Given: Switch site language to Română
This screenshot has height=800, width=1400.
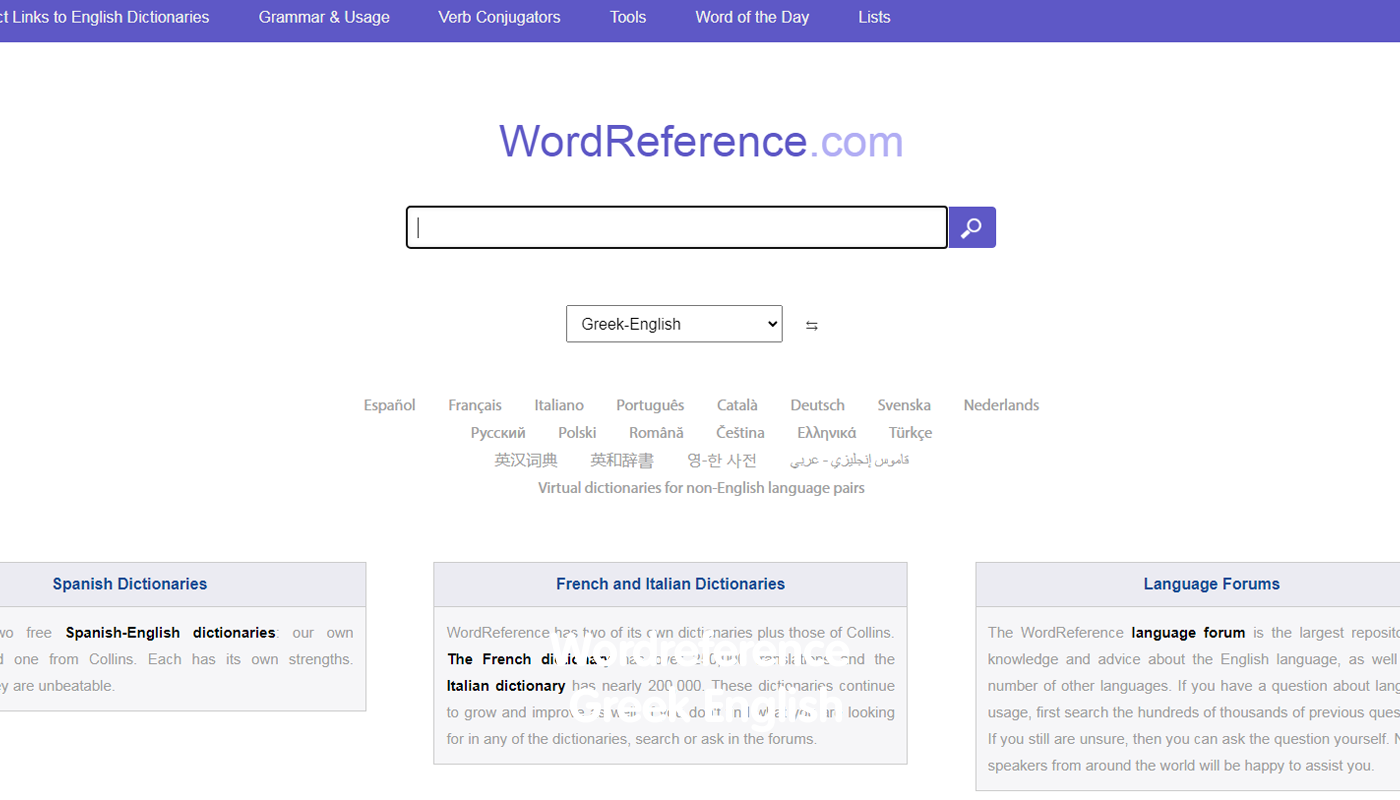Looking at the screenshot, I should [x=656, y=433].
